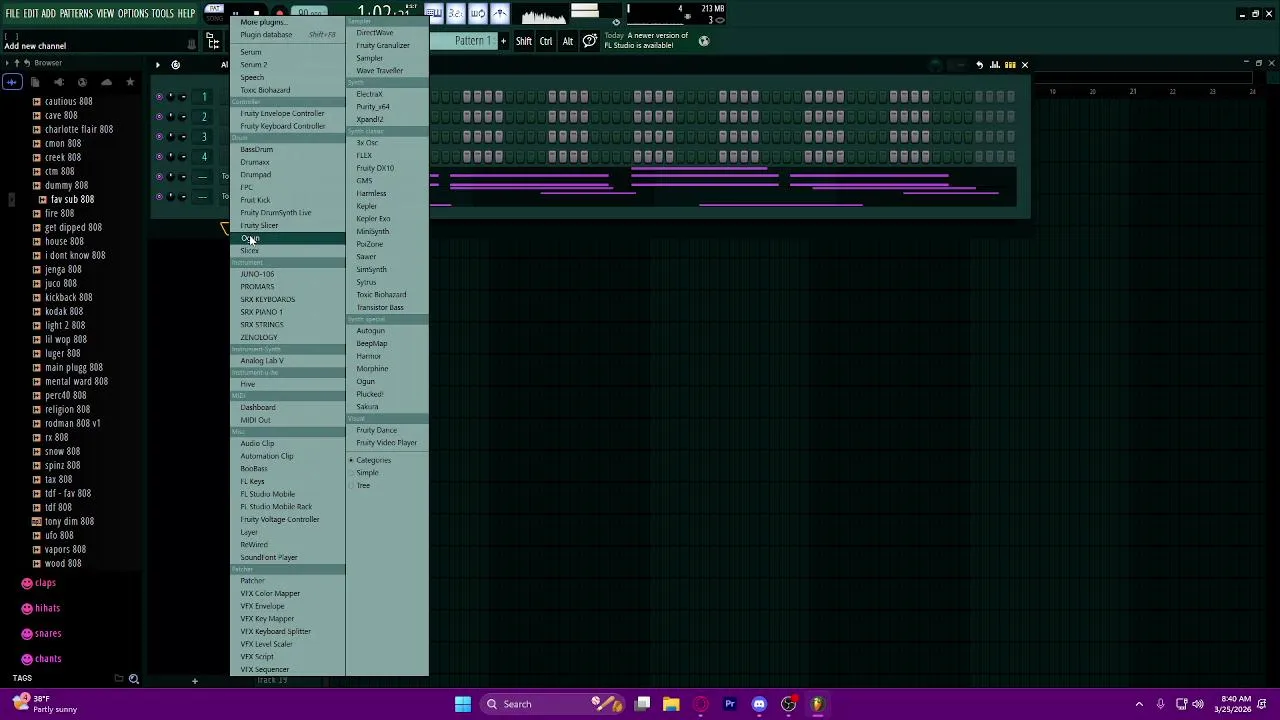Click channel rack play arrow icon
Screen dimensions: 1280x720
coord(157,65)
